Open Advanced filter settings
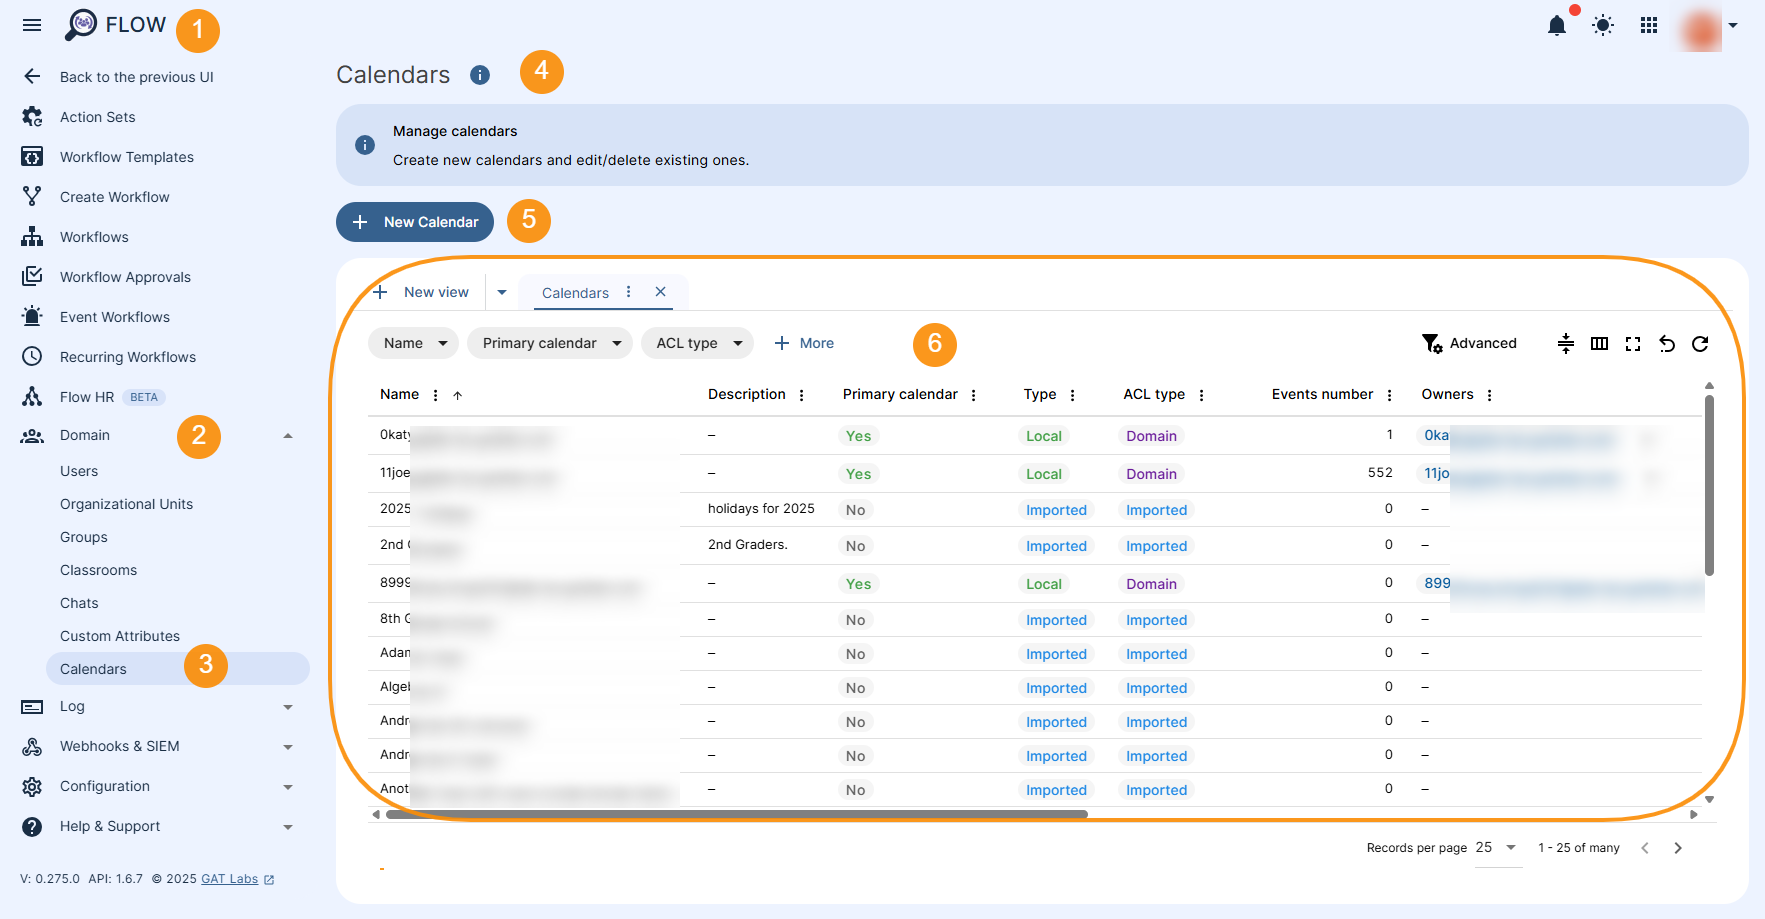Screen dimensions: 1765x919 click(x=1470, y=343)
